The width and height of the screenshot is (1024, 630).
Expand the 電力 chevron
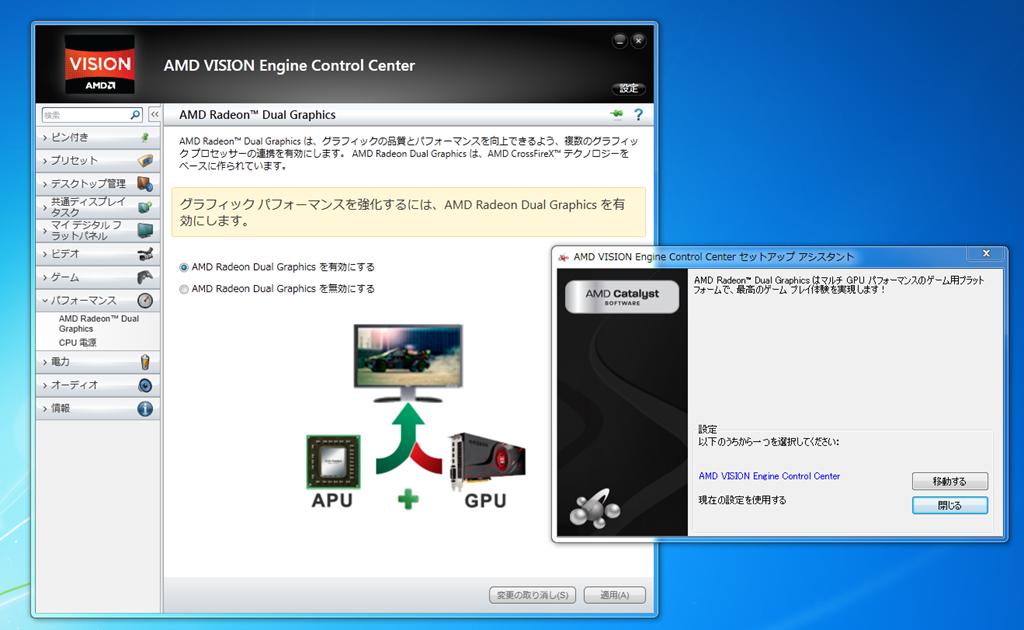coord(45,362)
